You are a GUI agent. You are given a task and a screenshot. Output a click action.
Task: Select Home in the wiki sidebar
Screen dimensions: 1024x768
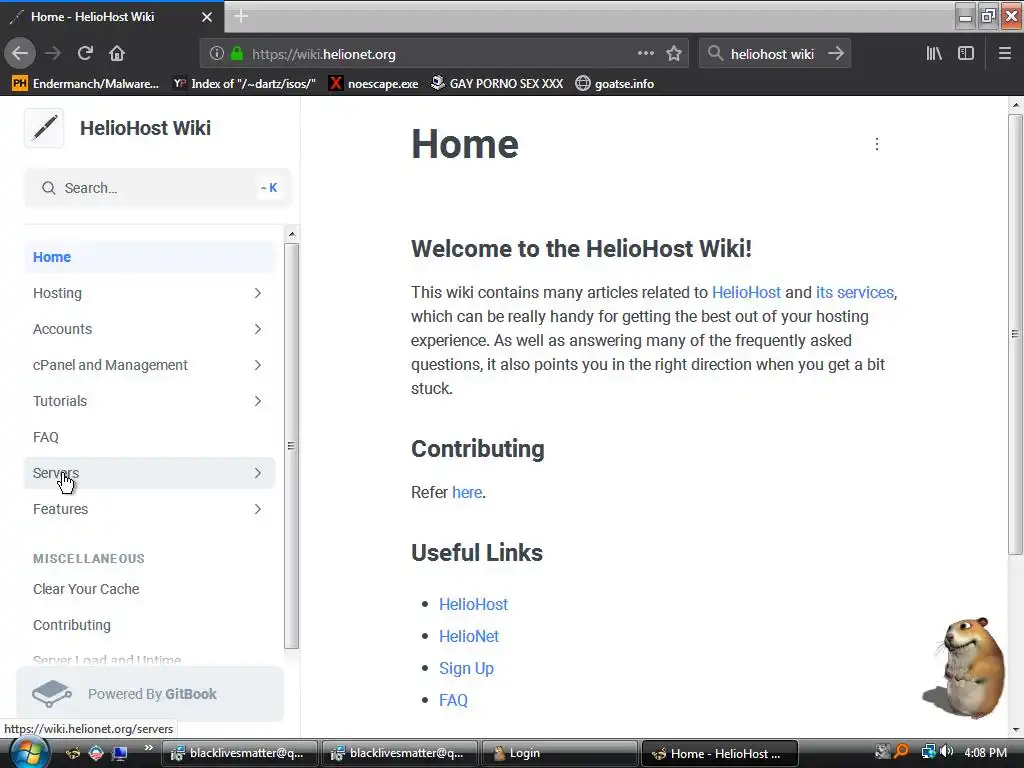coord(150,257)
